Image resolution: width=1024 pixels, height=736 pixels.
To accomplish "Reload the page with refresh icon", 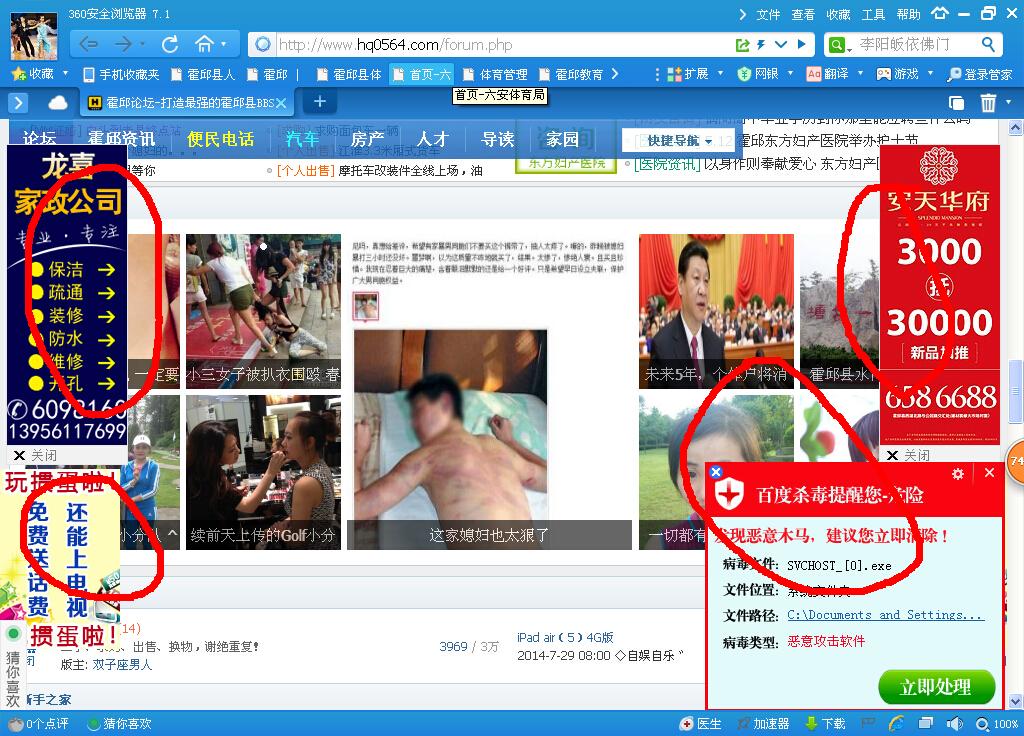I will coord(170,44).
